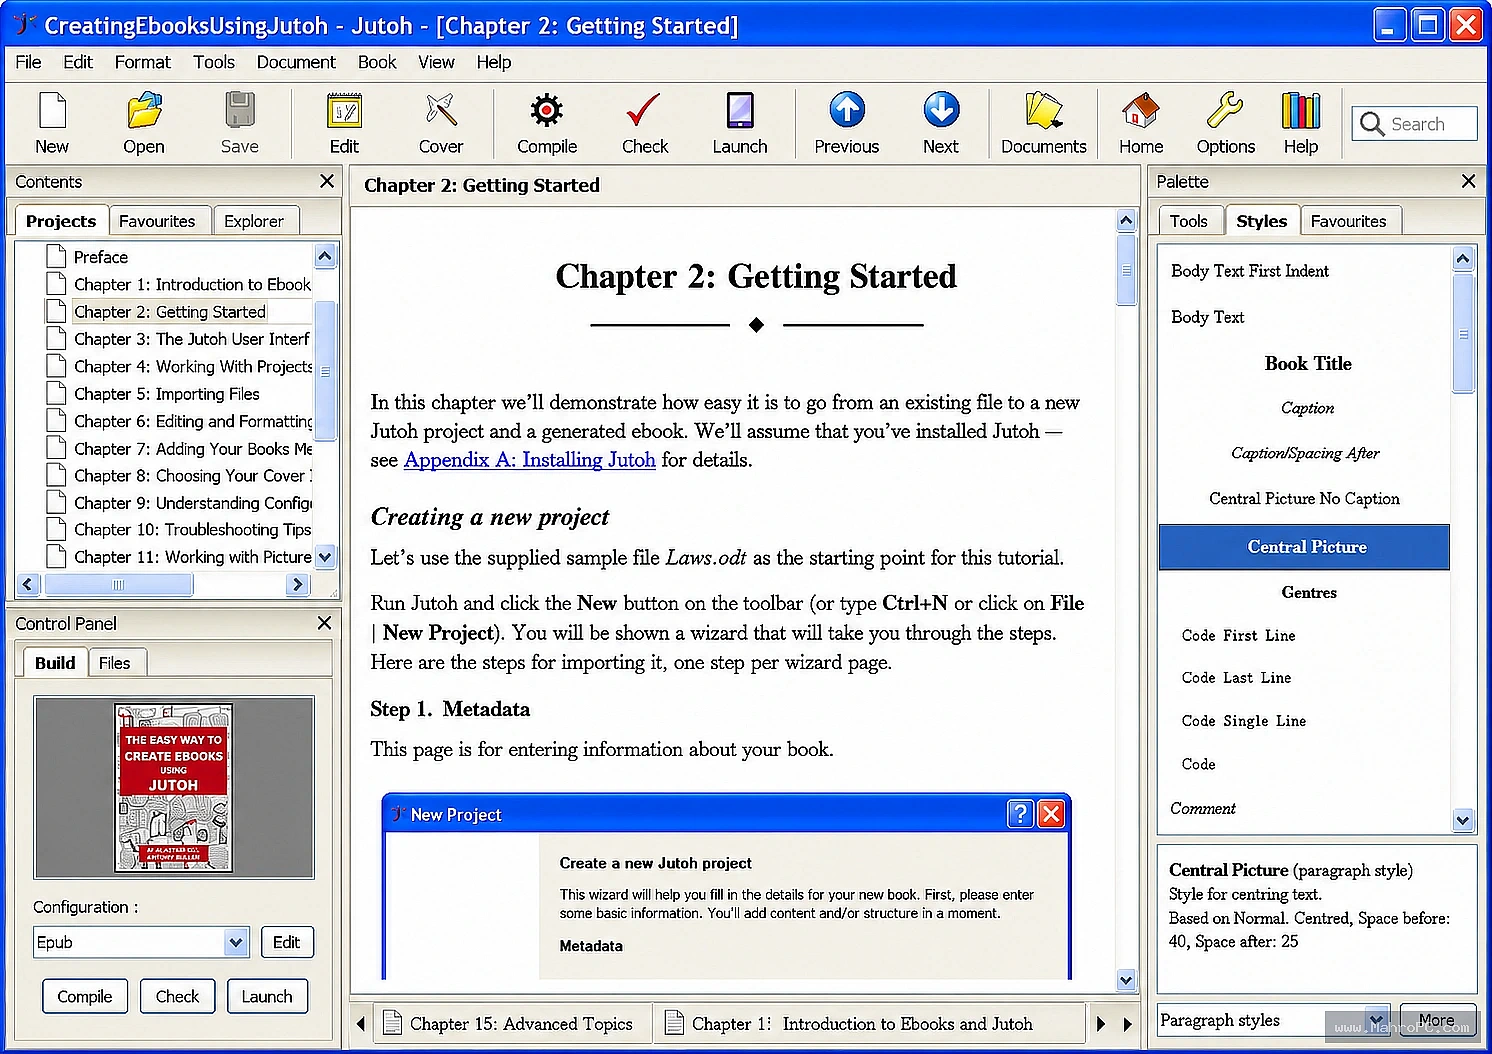
Task: Open the Book menu
Action: point(377,62)
